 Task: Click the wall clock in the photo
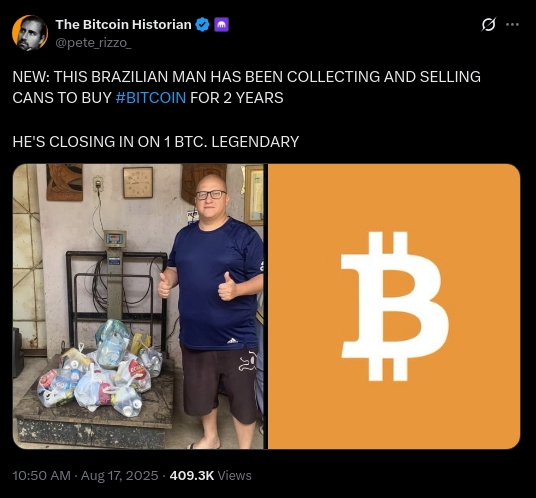tap(138, 183)
